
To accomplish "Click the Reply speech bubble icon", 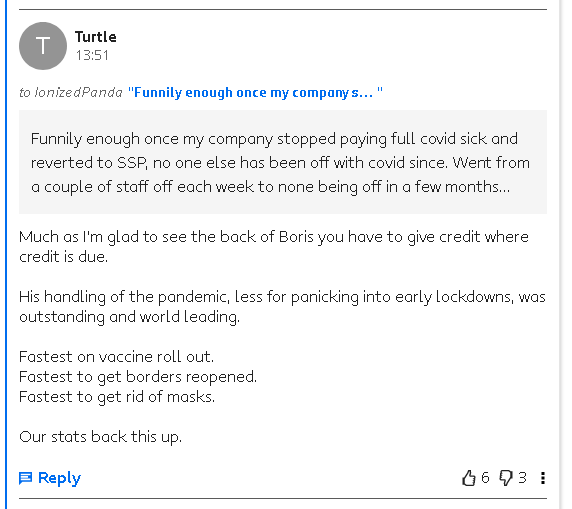I will pos(25,478).
